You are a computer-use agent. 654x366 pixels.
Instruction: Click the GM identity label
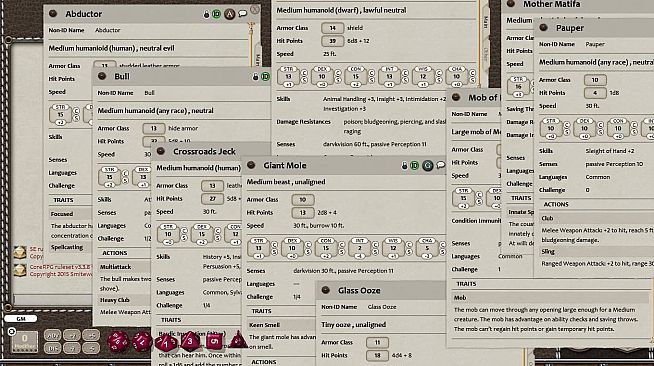point(21,318)
